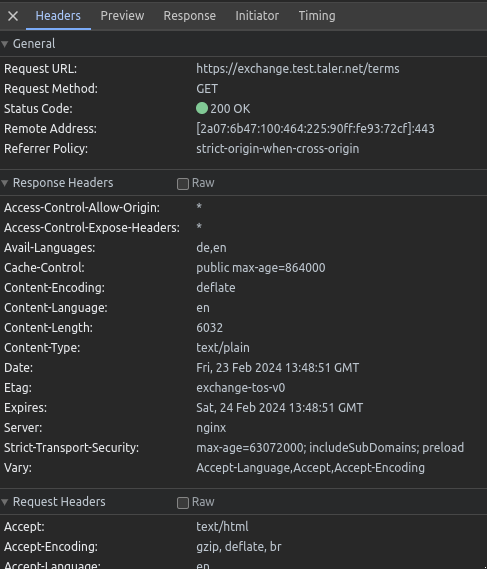The image size is (487, 569).
Task: Select the Initiator tab
Action: point(257,16)
